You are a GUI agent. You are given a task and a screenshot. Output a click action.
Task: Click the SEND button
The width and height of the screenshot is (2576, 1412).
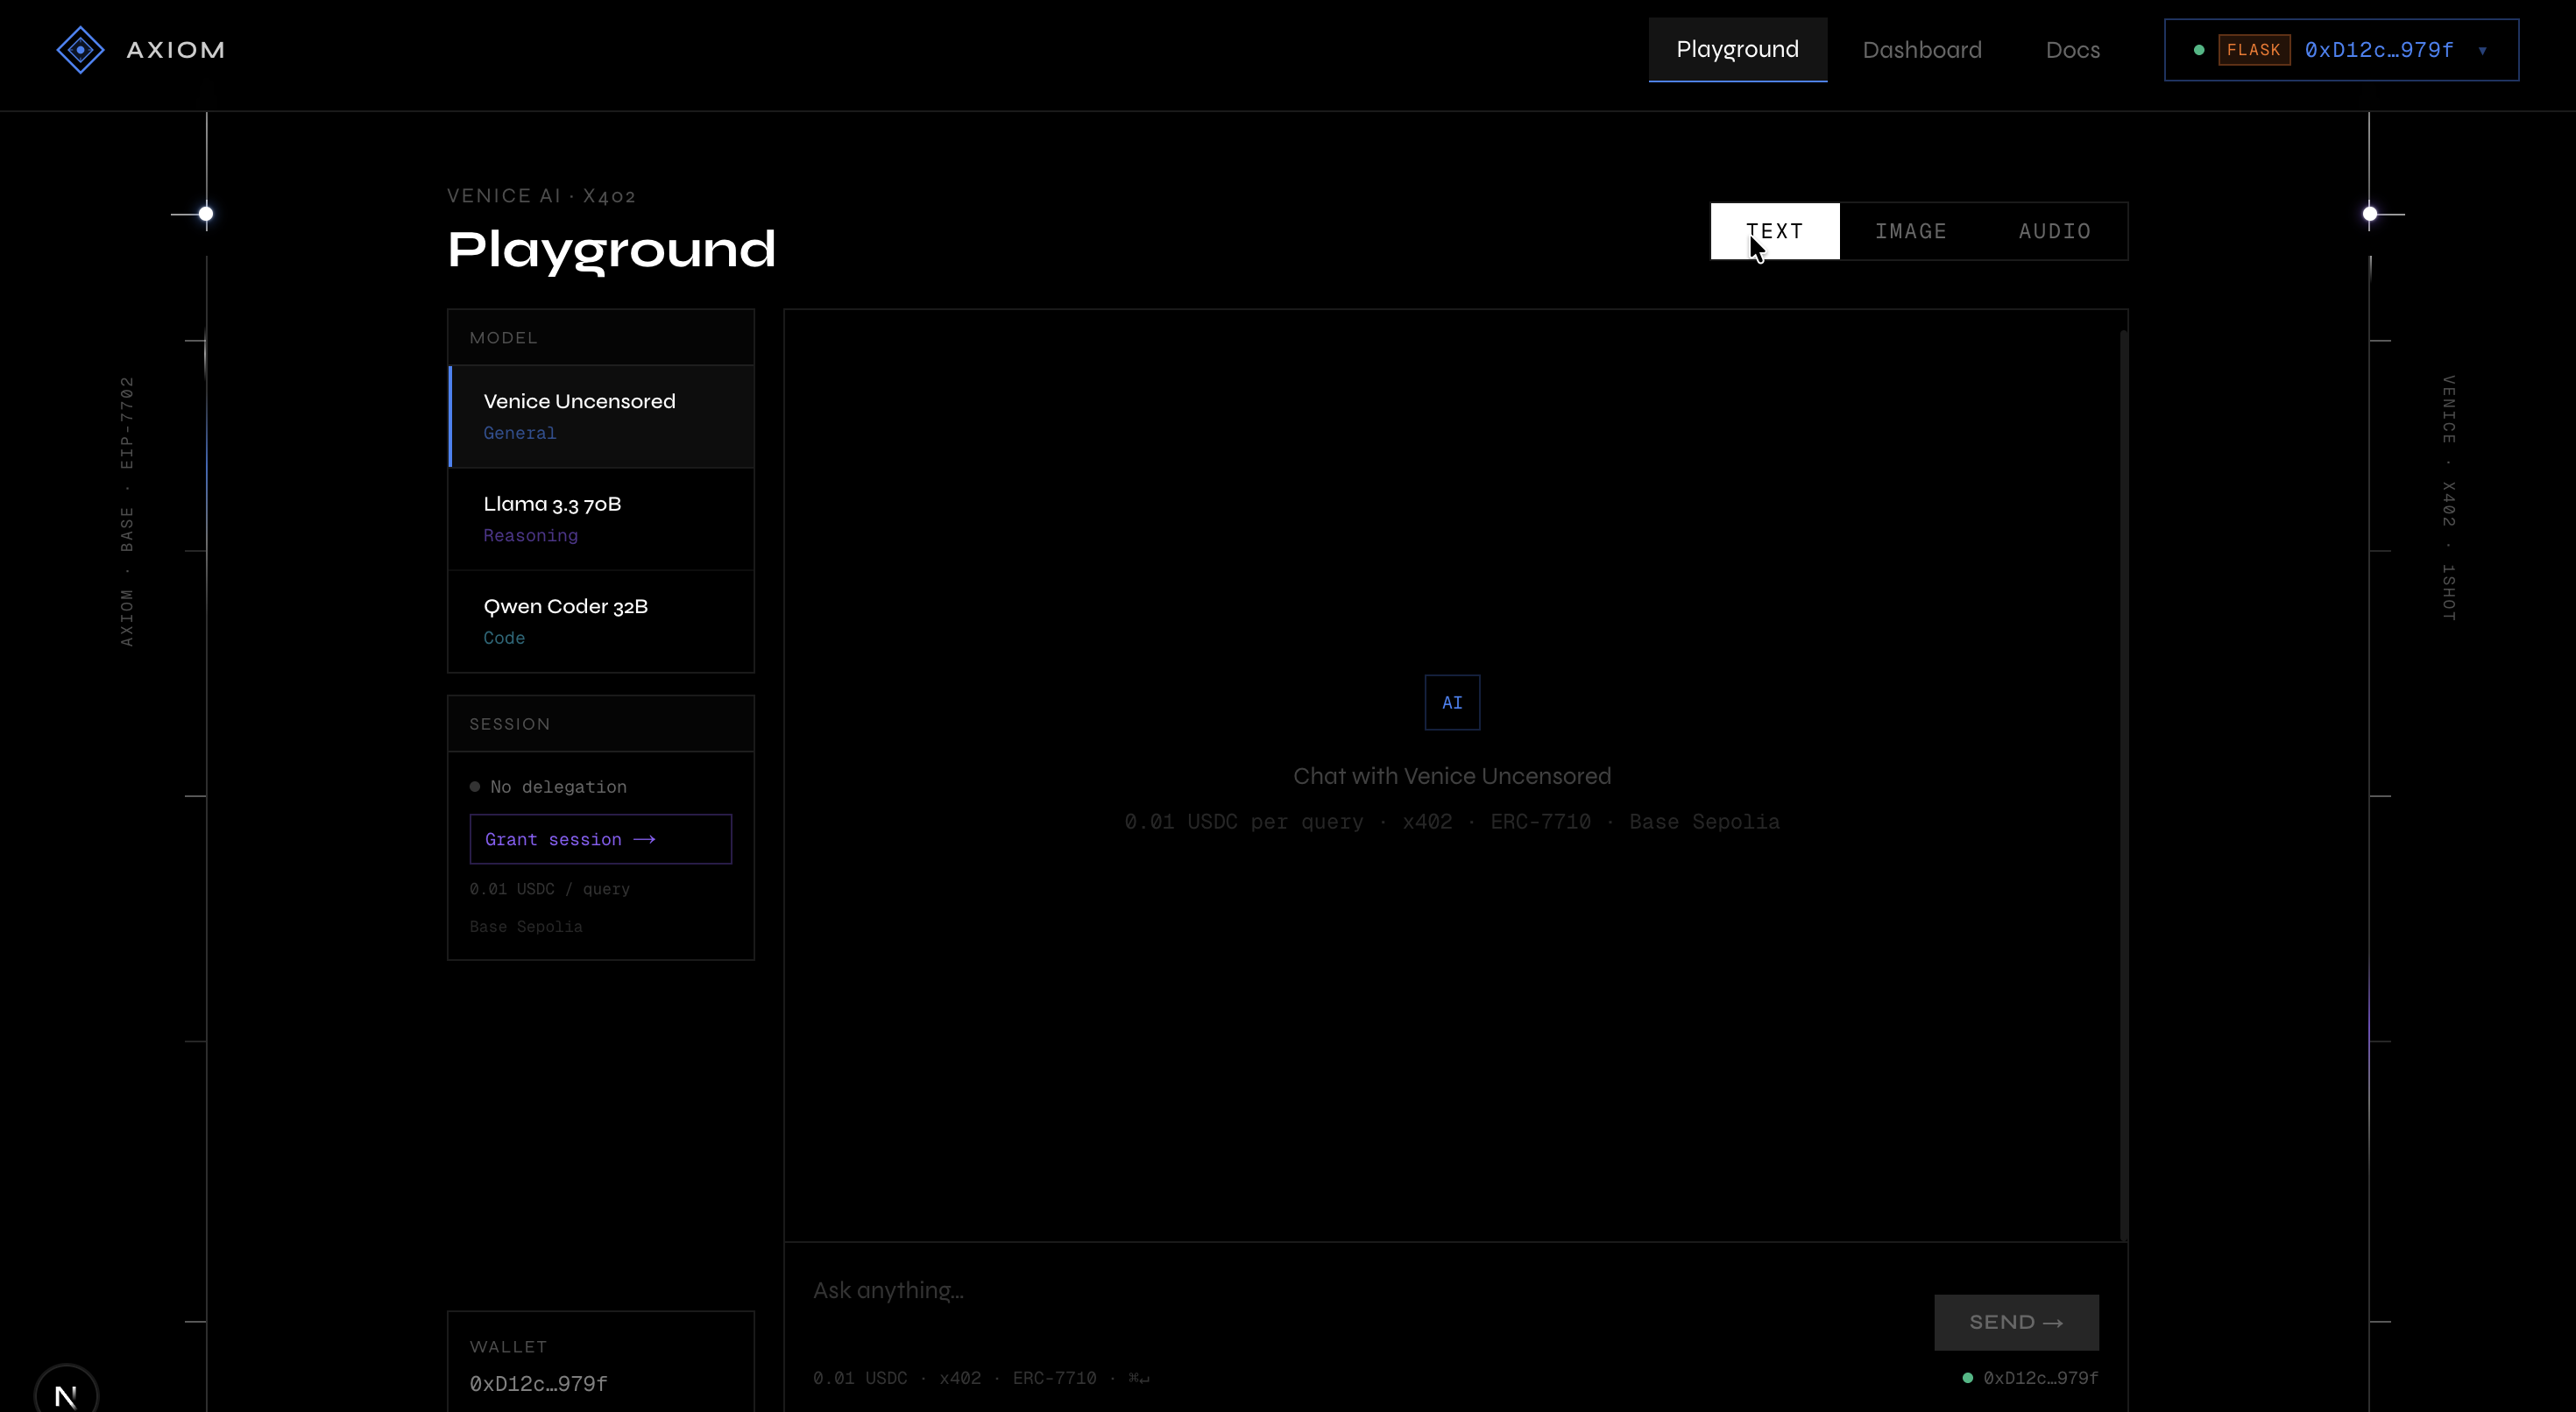point(2016,1322)
